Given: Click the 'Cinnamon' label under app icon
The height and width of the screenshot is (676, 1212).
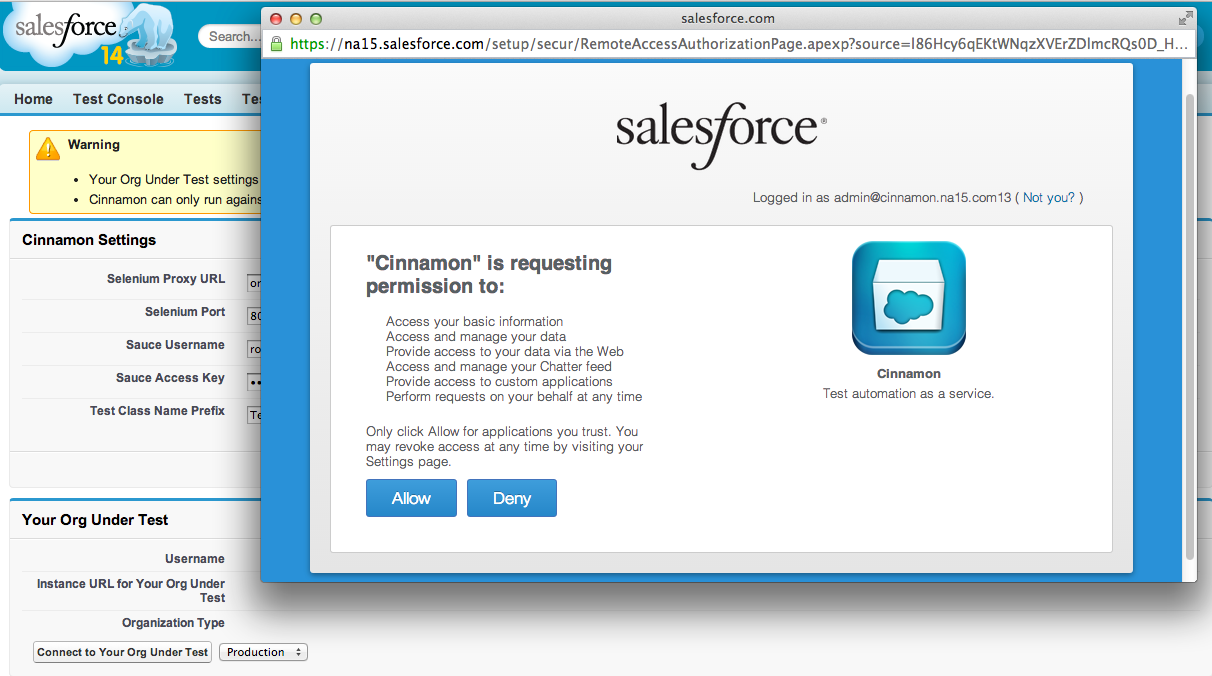Looking at the screenshot, I should [909, 374].
